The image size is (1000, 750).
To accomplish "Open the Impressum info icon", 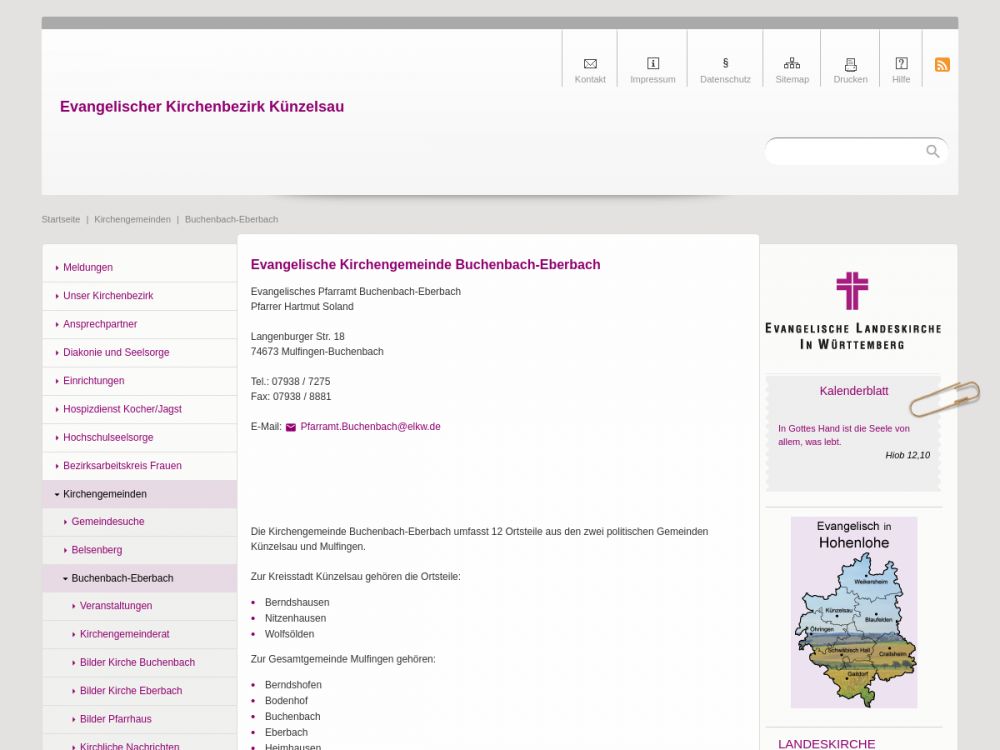I will [x=653, y=64].
